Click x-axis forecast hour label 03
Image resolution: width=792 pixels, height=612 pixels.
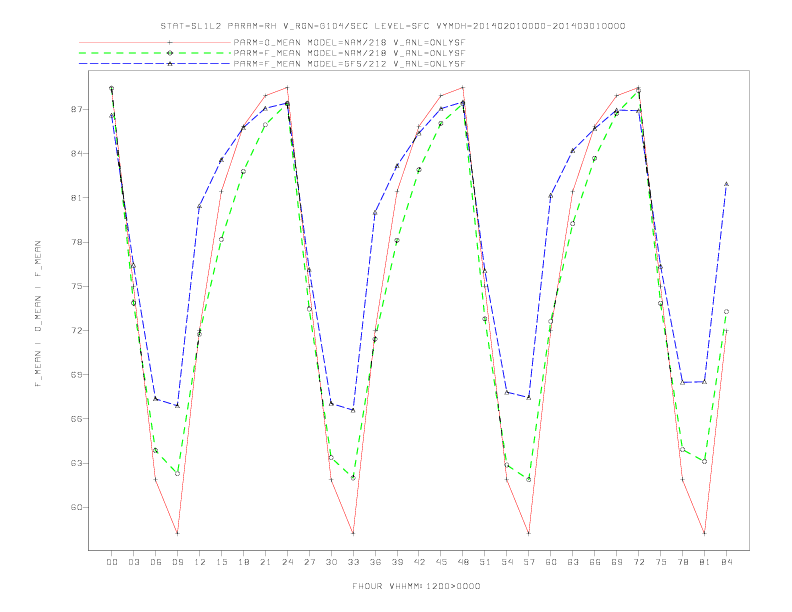click(x=133, y=562)
